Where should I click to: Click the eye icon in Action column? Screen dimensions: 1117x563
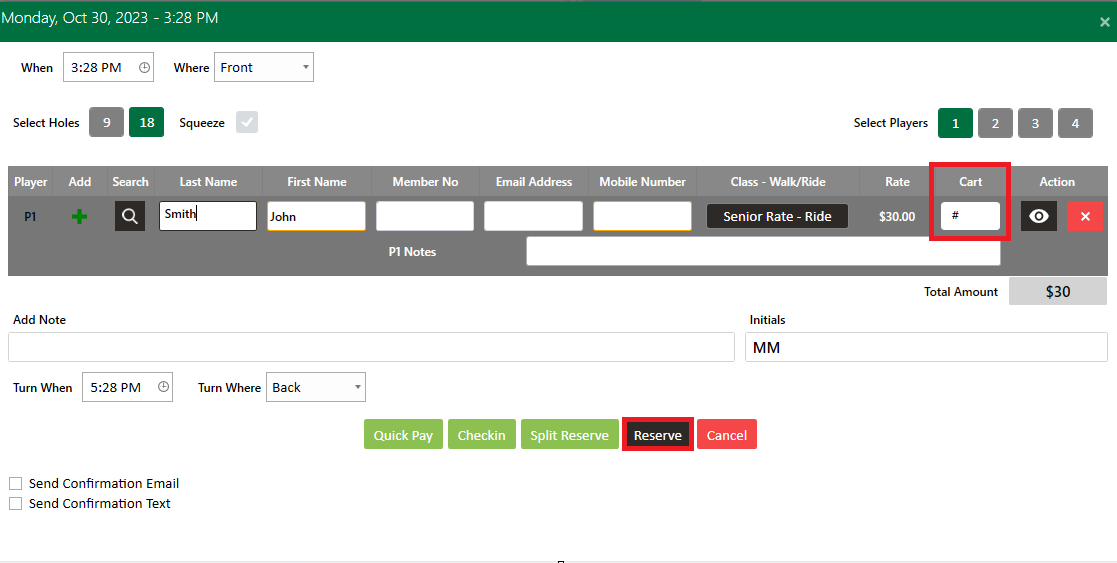click(1039, 216)
